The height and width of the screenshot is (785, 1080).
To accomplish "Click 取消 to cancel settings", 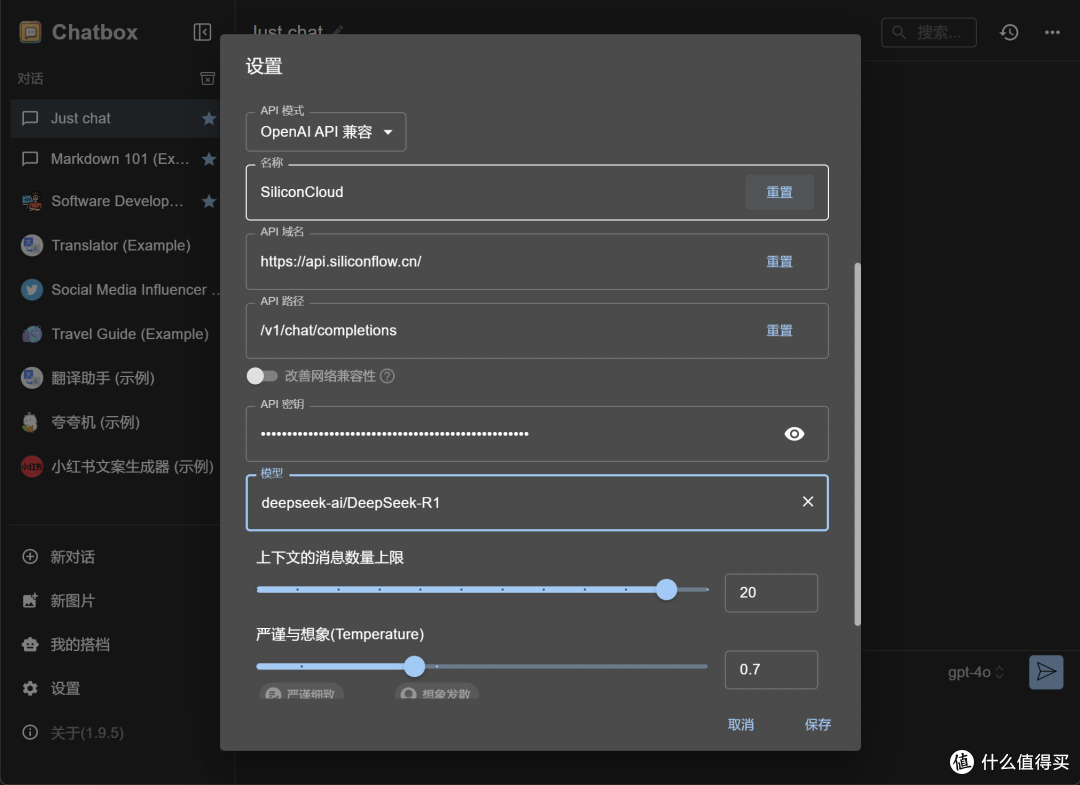I will 741,724.
